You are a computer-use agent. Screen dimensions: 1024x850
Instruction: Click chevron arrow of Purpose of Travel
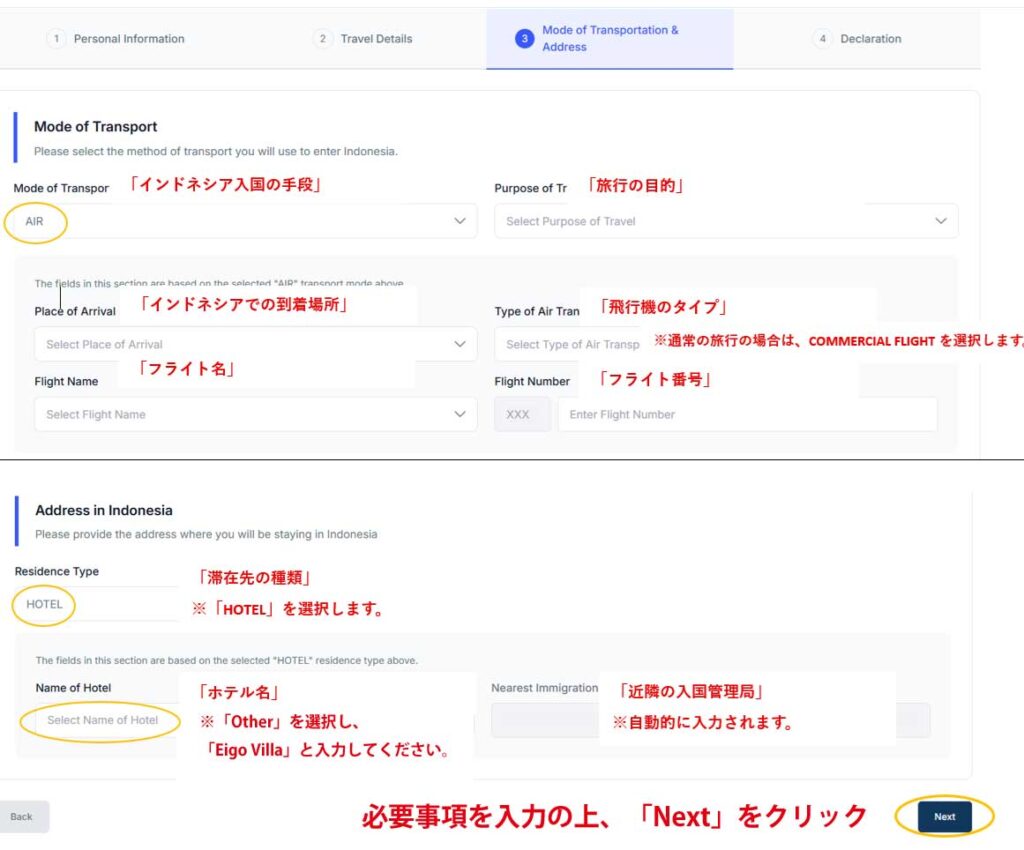click(x=940, y=221)
